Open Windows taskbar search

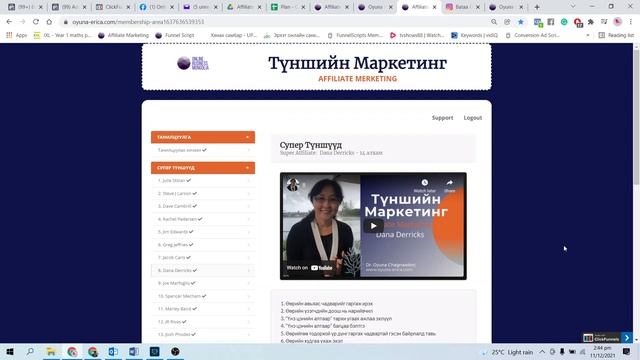coord(30,351)
